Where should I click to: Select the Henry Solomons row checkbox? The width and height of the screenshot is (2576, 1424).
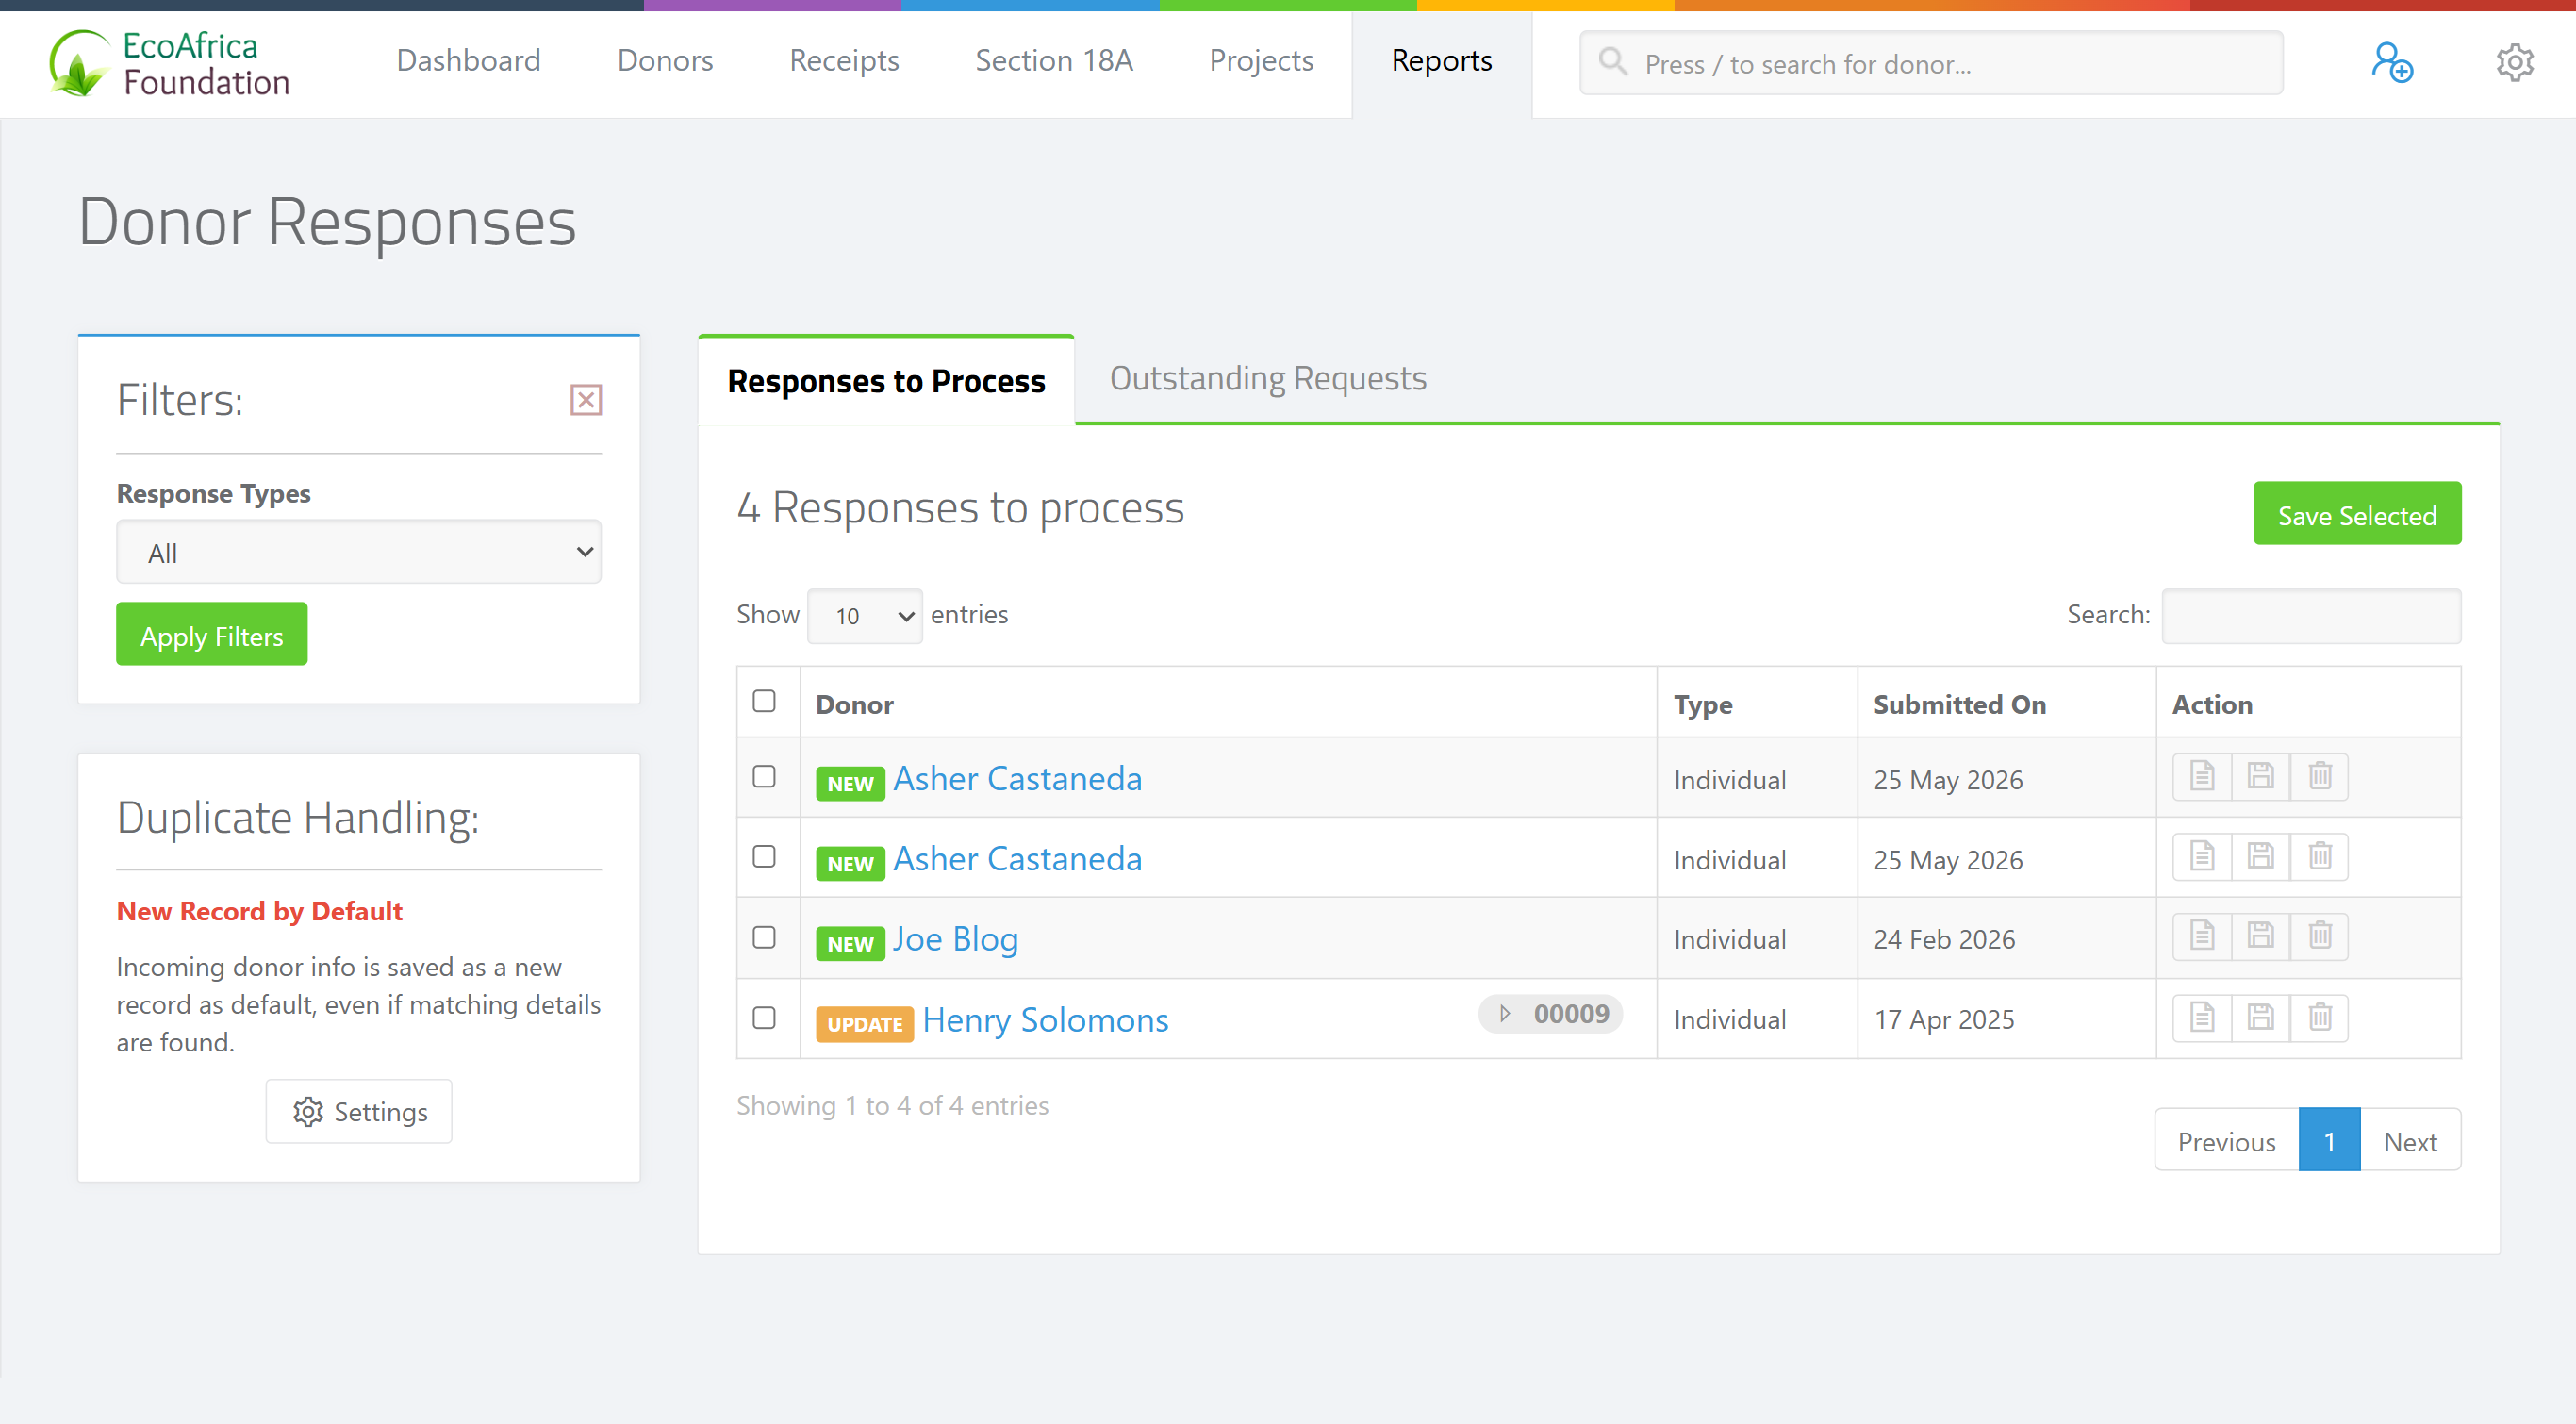click(x=764, y=1018)
